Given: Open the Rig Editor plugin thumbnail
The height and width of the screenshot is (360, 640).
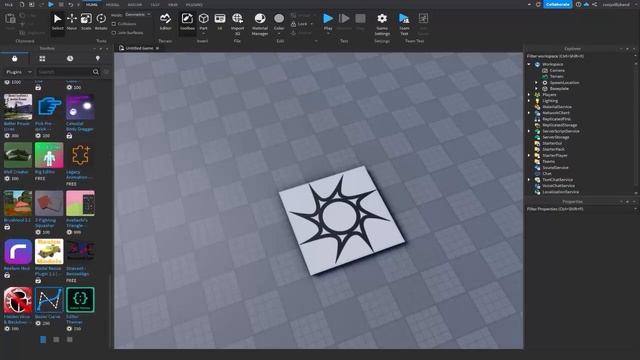Looking at the screenshot, I should [49, 155].
